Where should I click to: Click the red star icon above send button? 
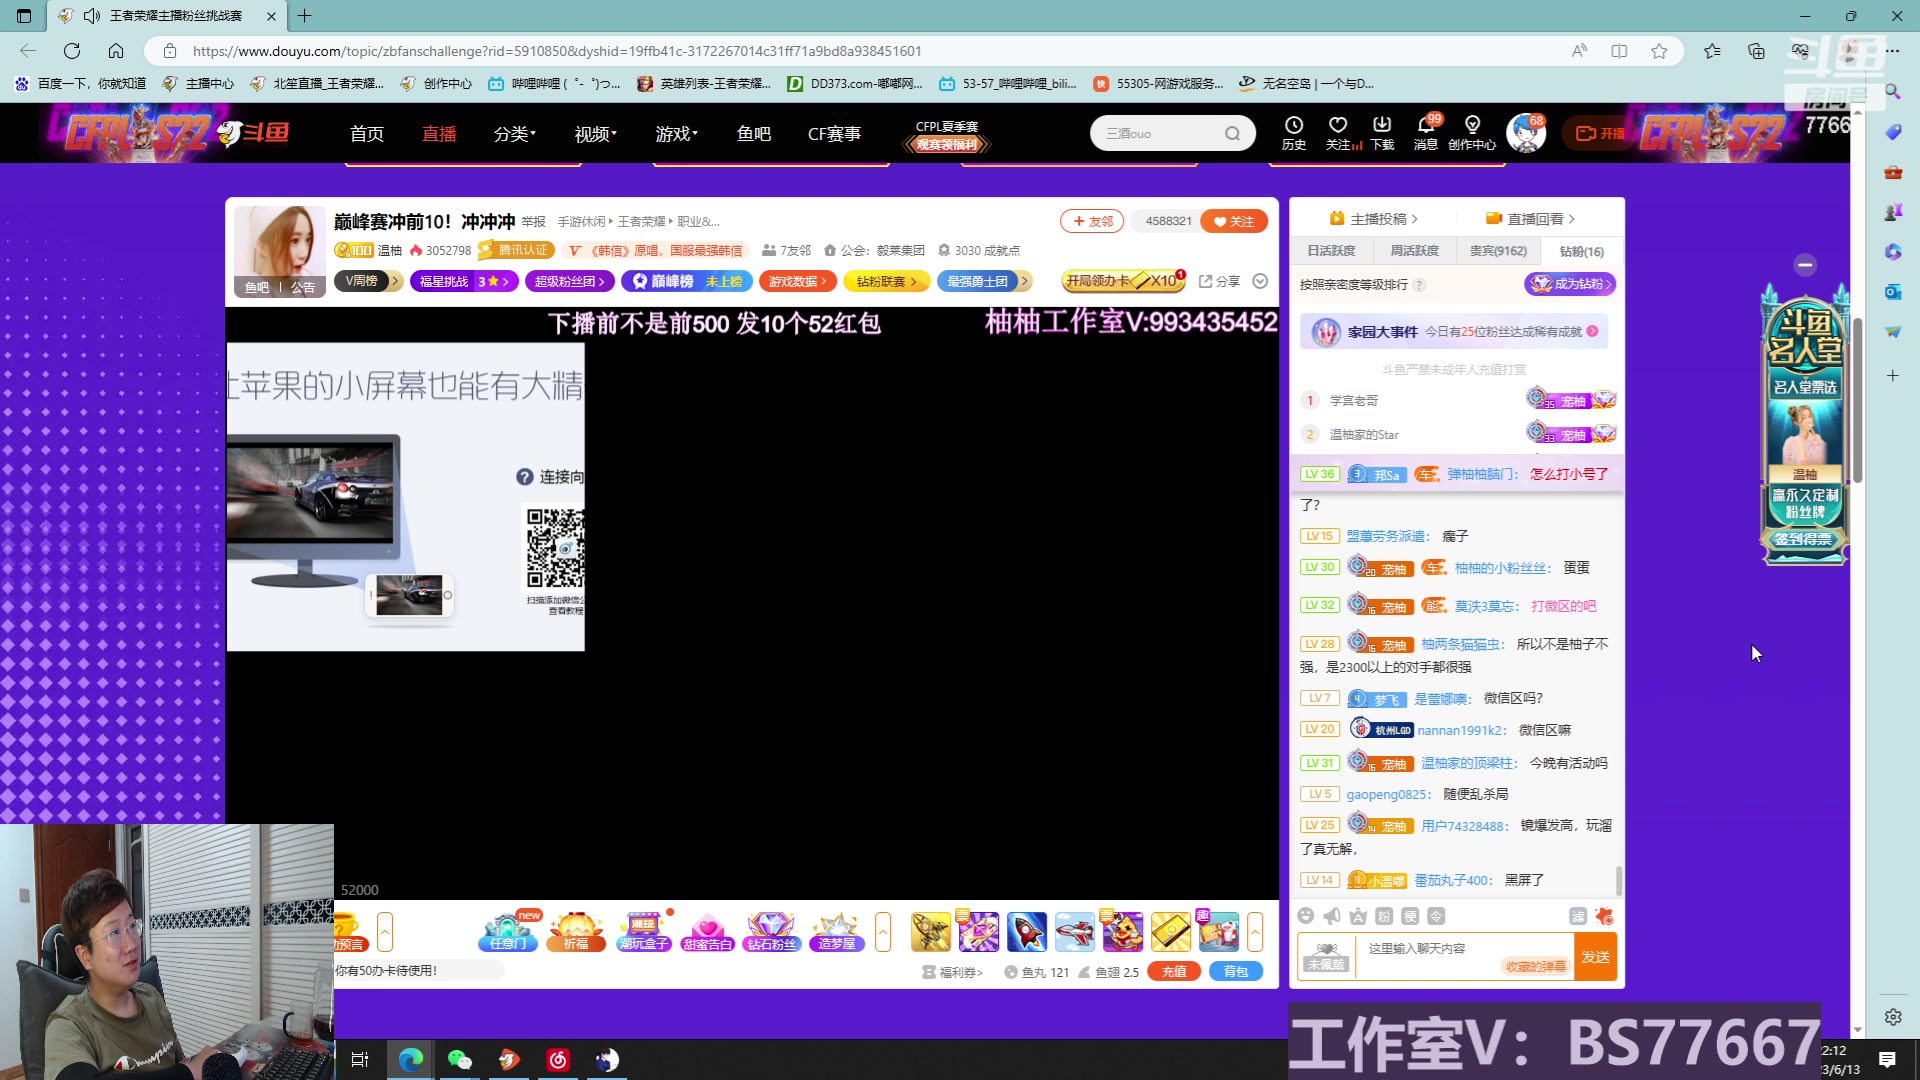1604,916
